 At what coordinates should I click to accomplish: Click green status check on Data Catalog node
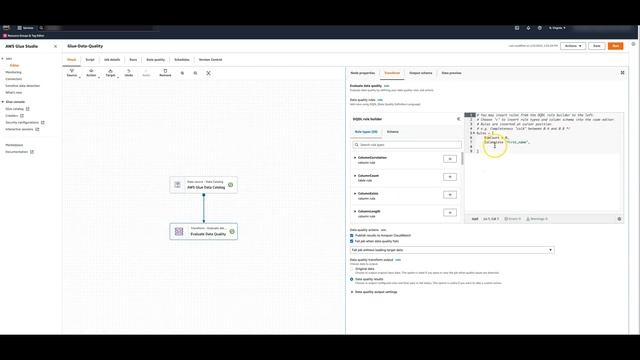[231, 185]
